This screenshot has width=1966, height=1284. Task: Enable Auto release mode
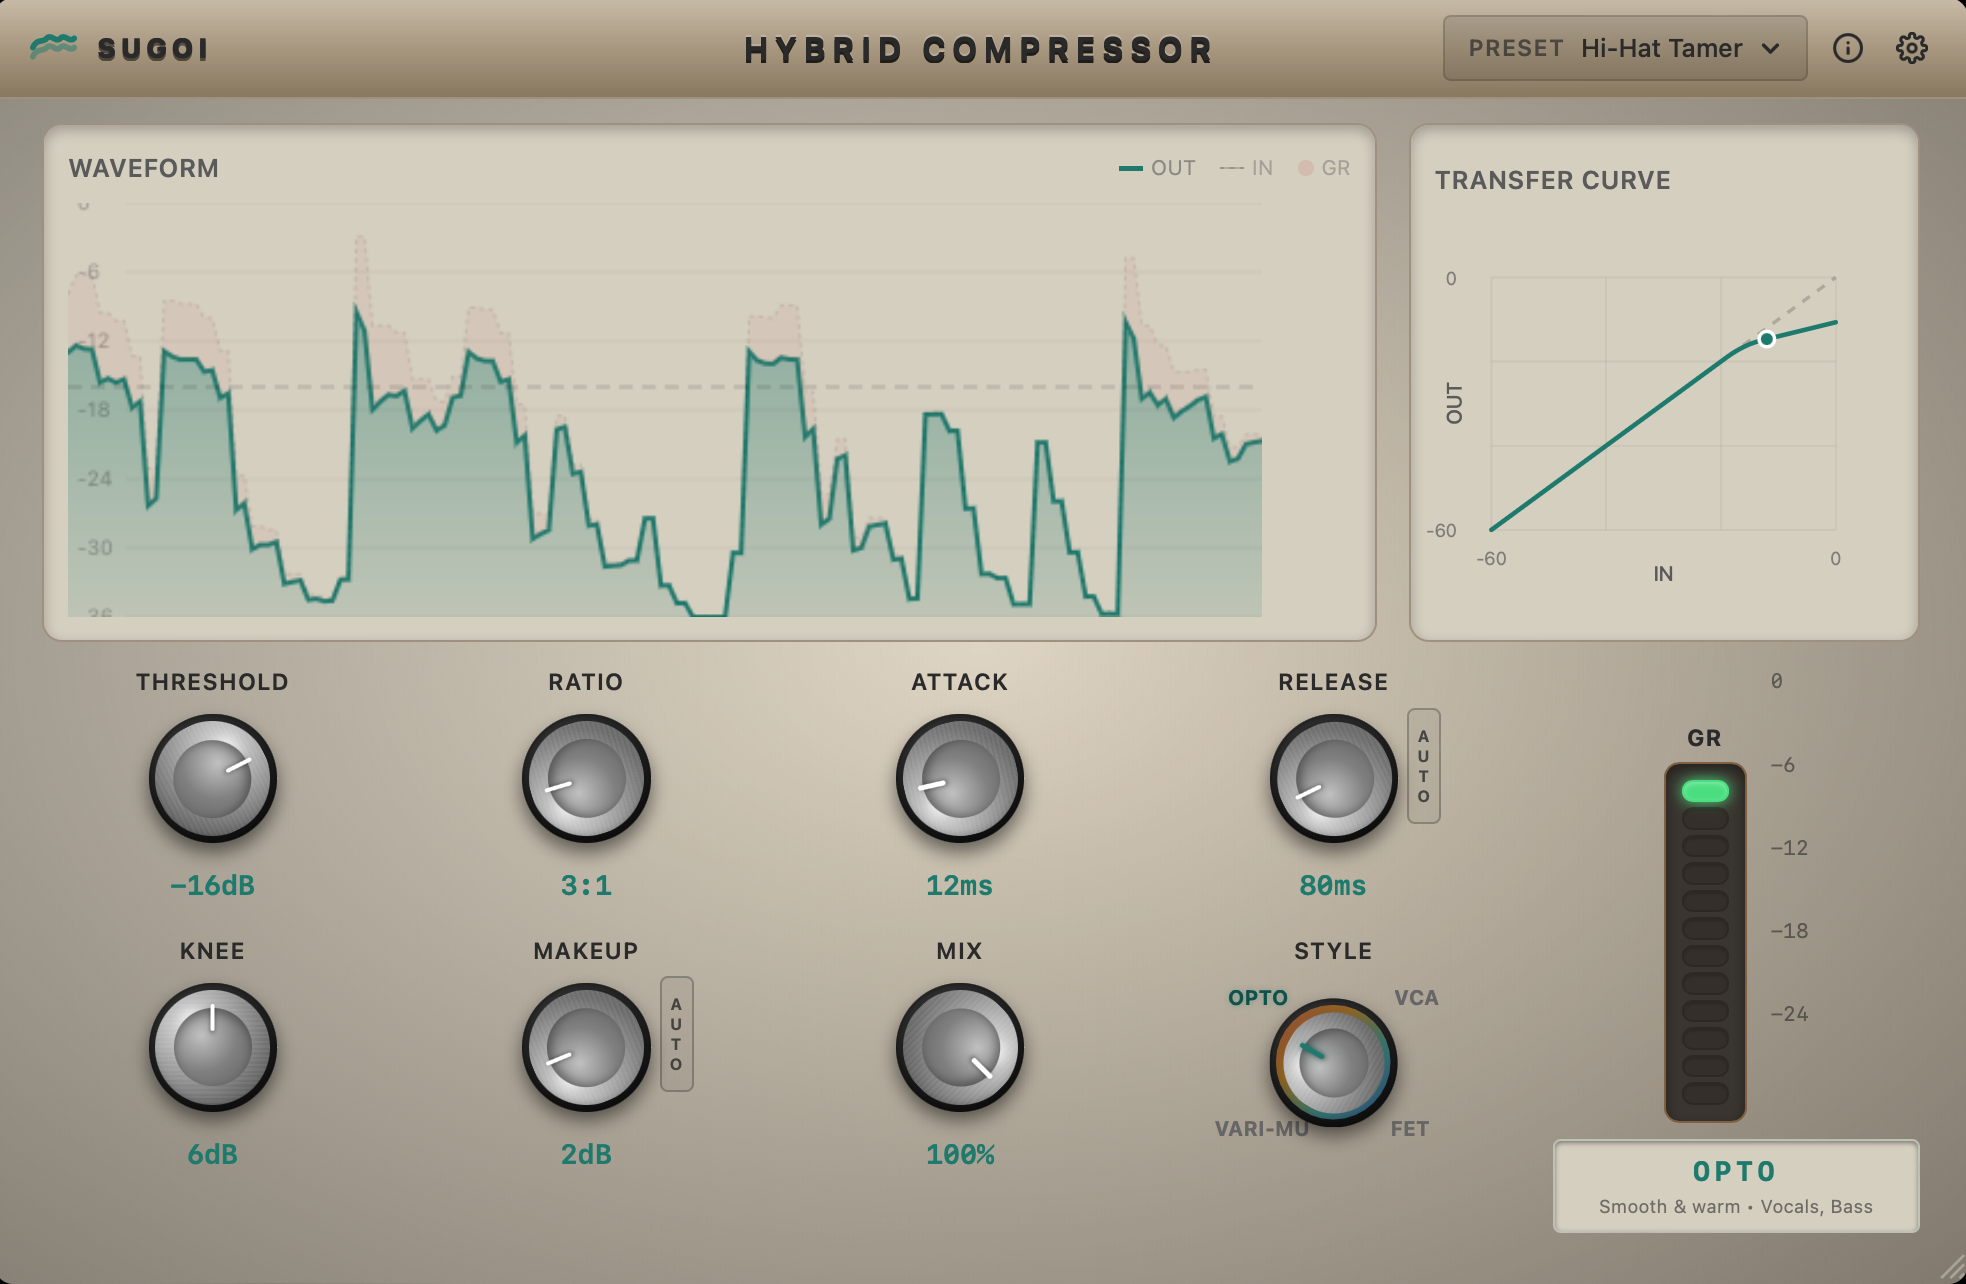1424,765
